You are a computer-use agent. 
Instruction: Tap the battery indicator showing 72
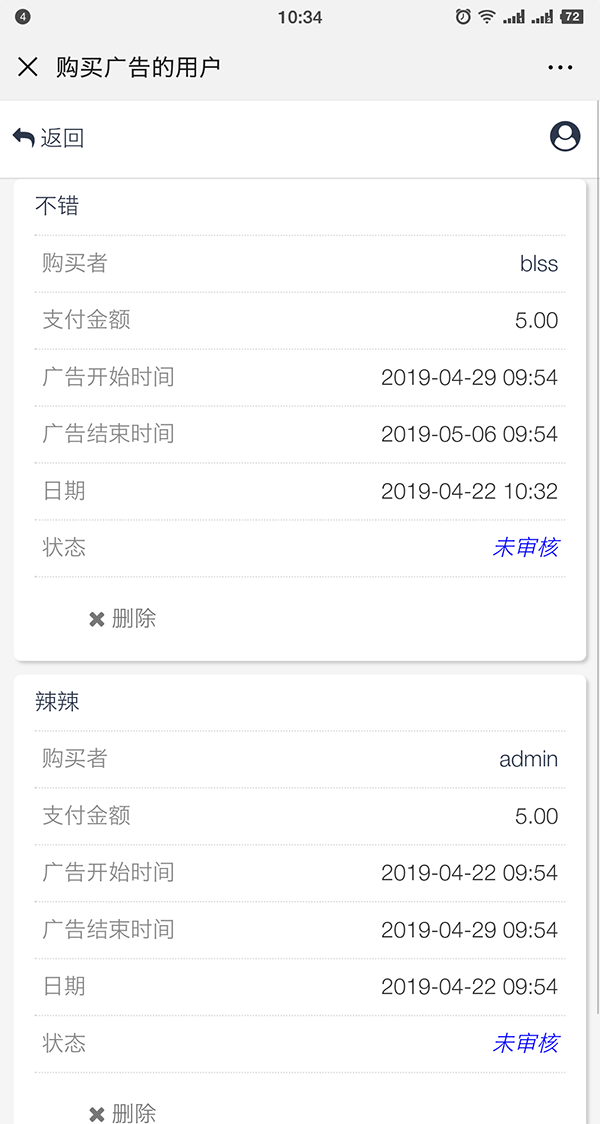(572, 16)
